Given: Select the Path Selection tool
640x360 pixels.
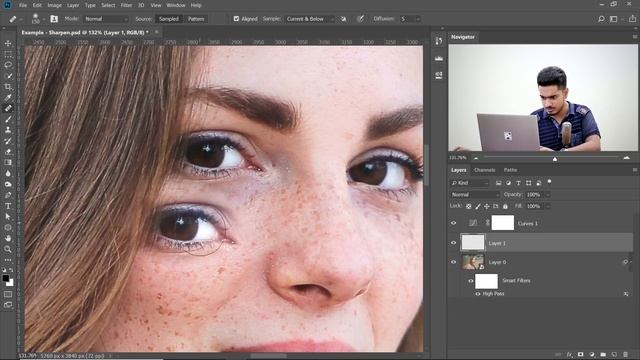Looking at the screenshot, I should [x=8, y=217].
